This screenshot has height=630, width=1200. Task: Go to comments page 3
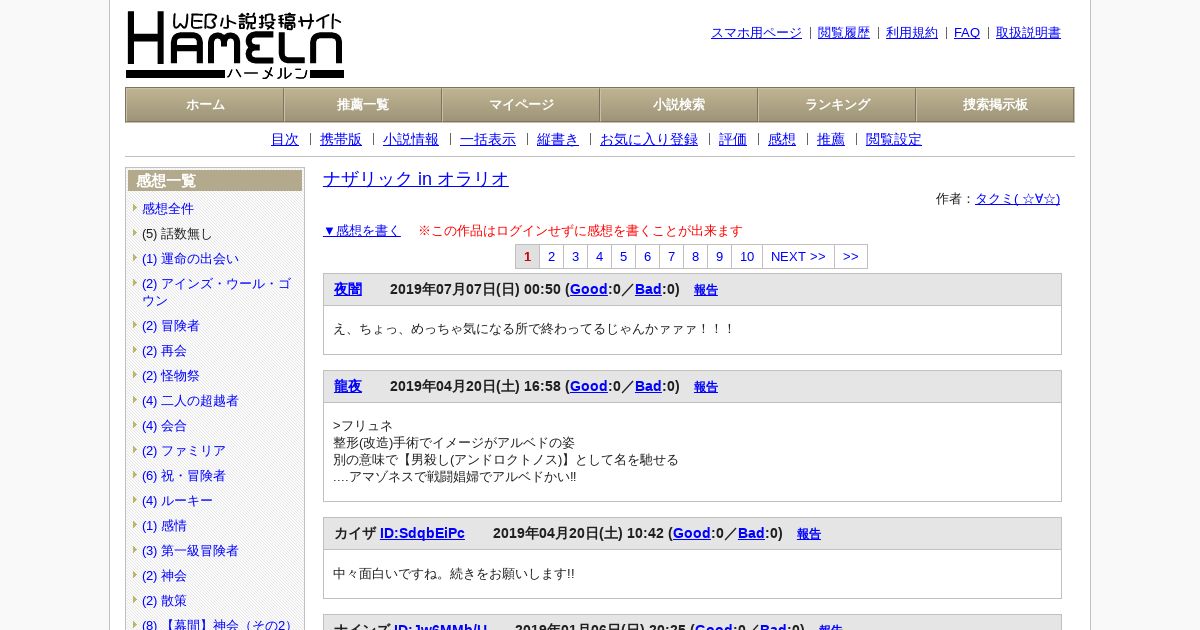pyautogui.click(x=575, y=257)
